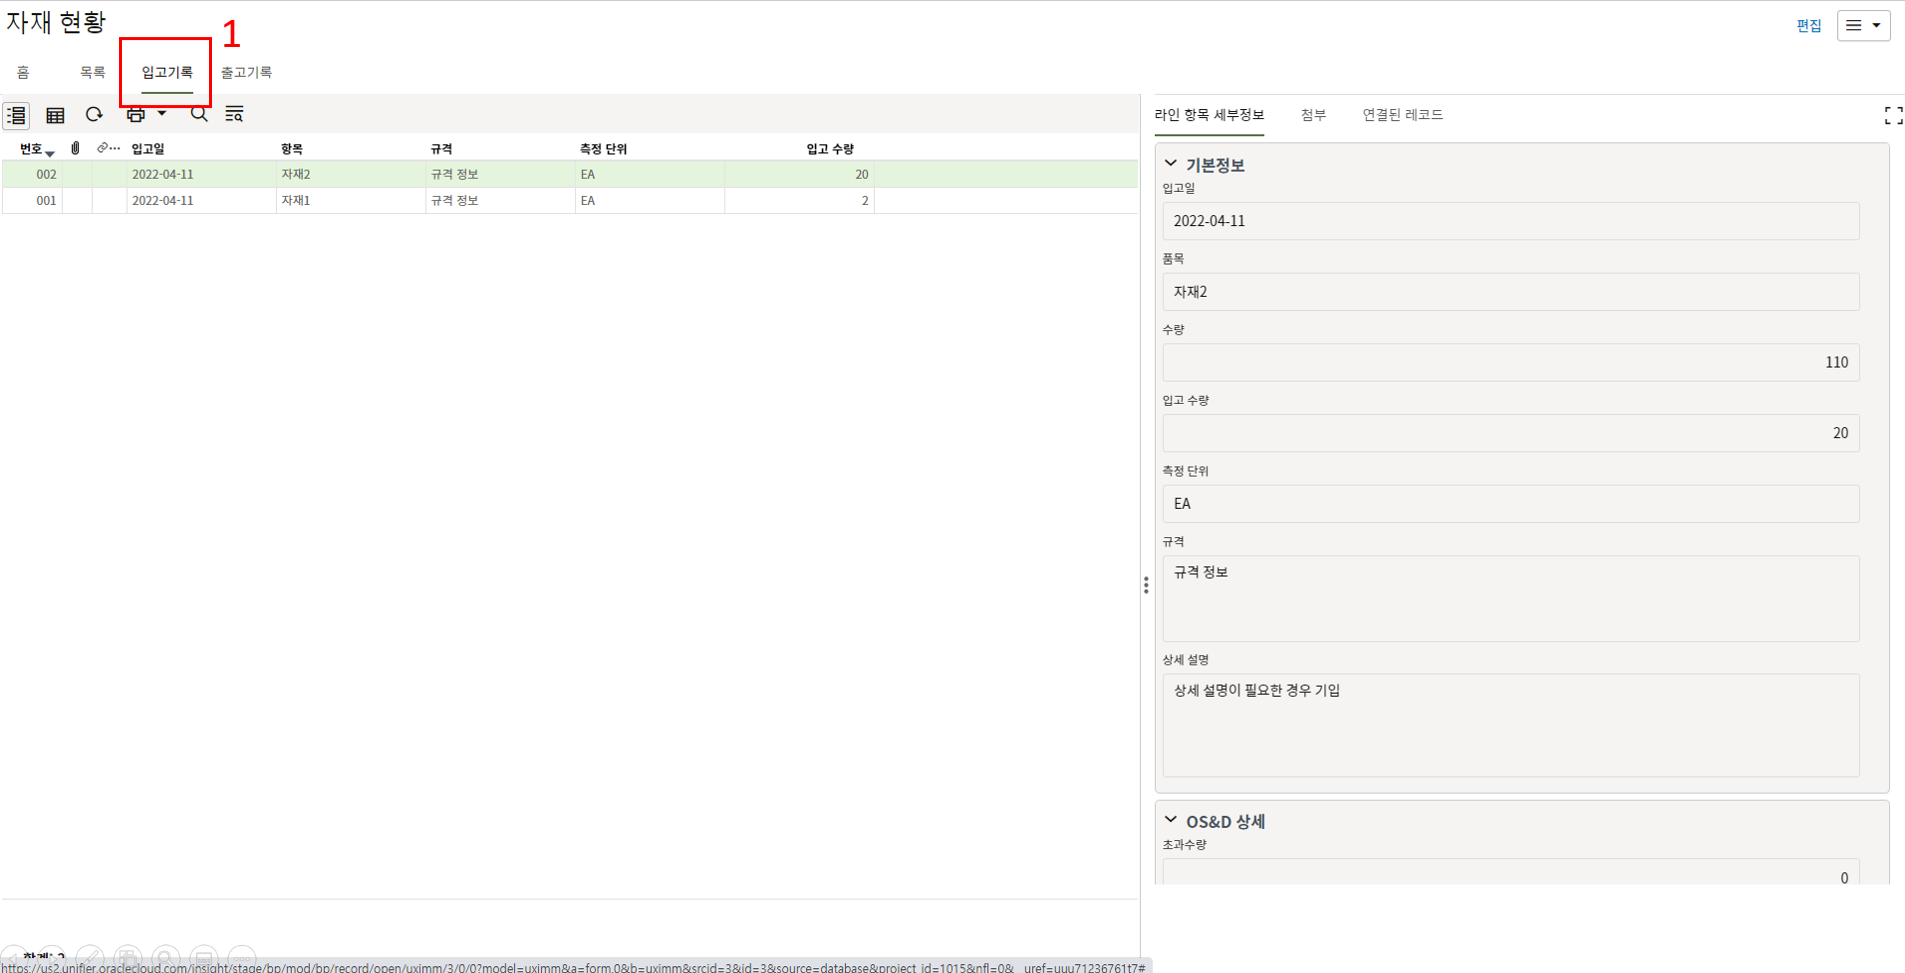Open the 출고기록 tab
The height and width of the screenshot is (973, 1905).
[x=246, y=72]
